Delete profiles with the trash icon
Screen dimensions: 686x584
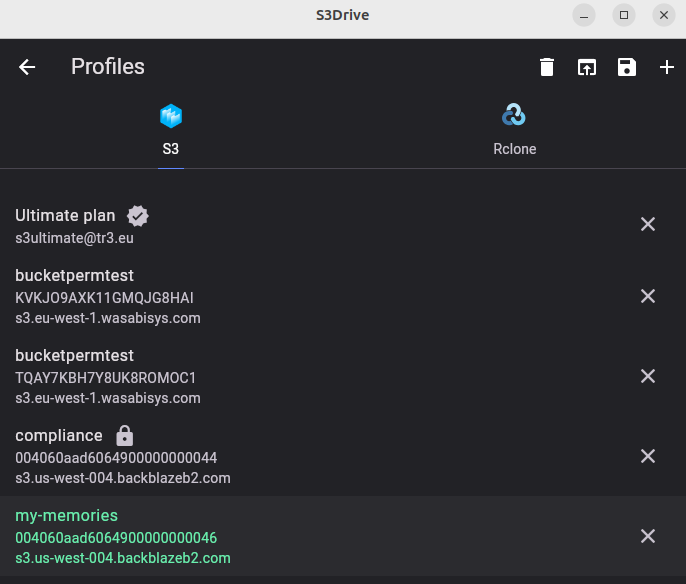pyautogui.click(x=547, y=67)
